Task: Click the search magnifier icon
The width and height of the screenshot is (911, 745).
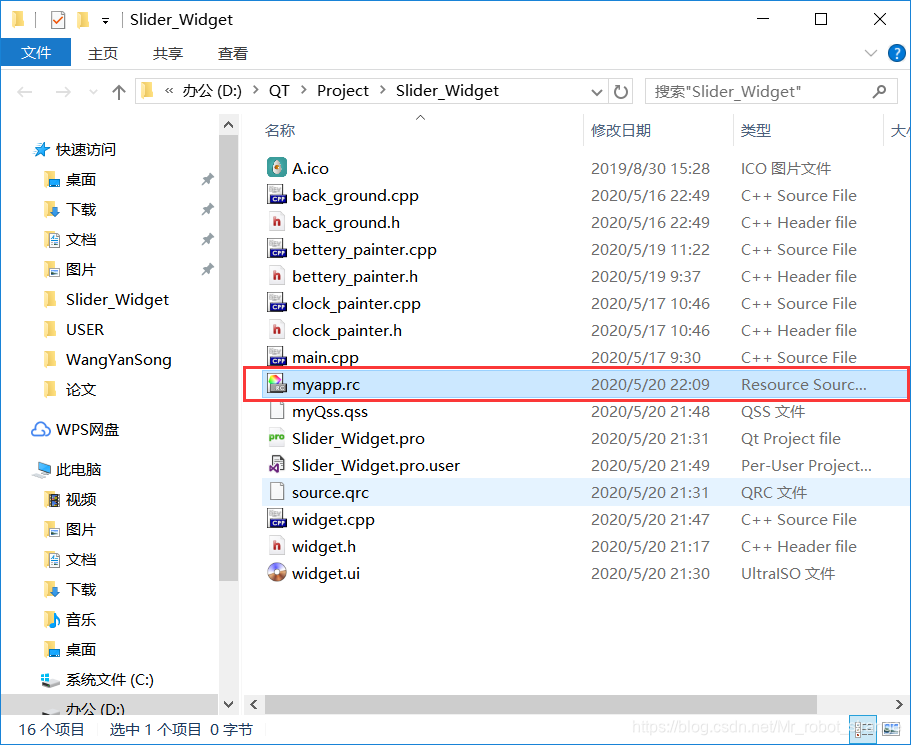Action: click(879, 91)
